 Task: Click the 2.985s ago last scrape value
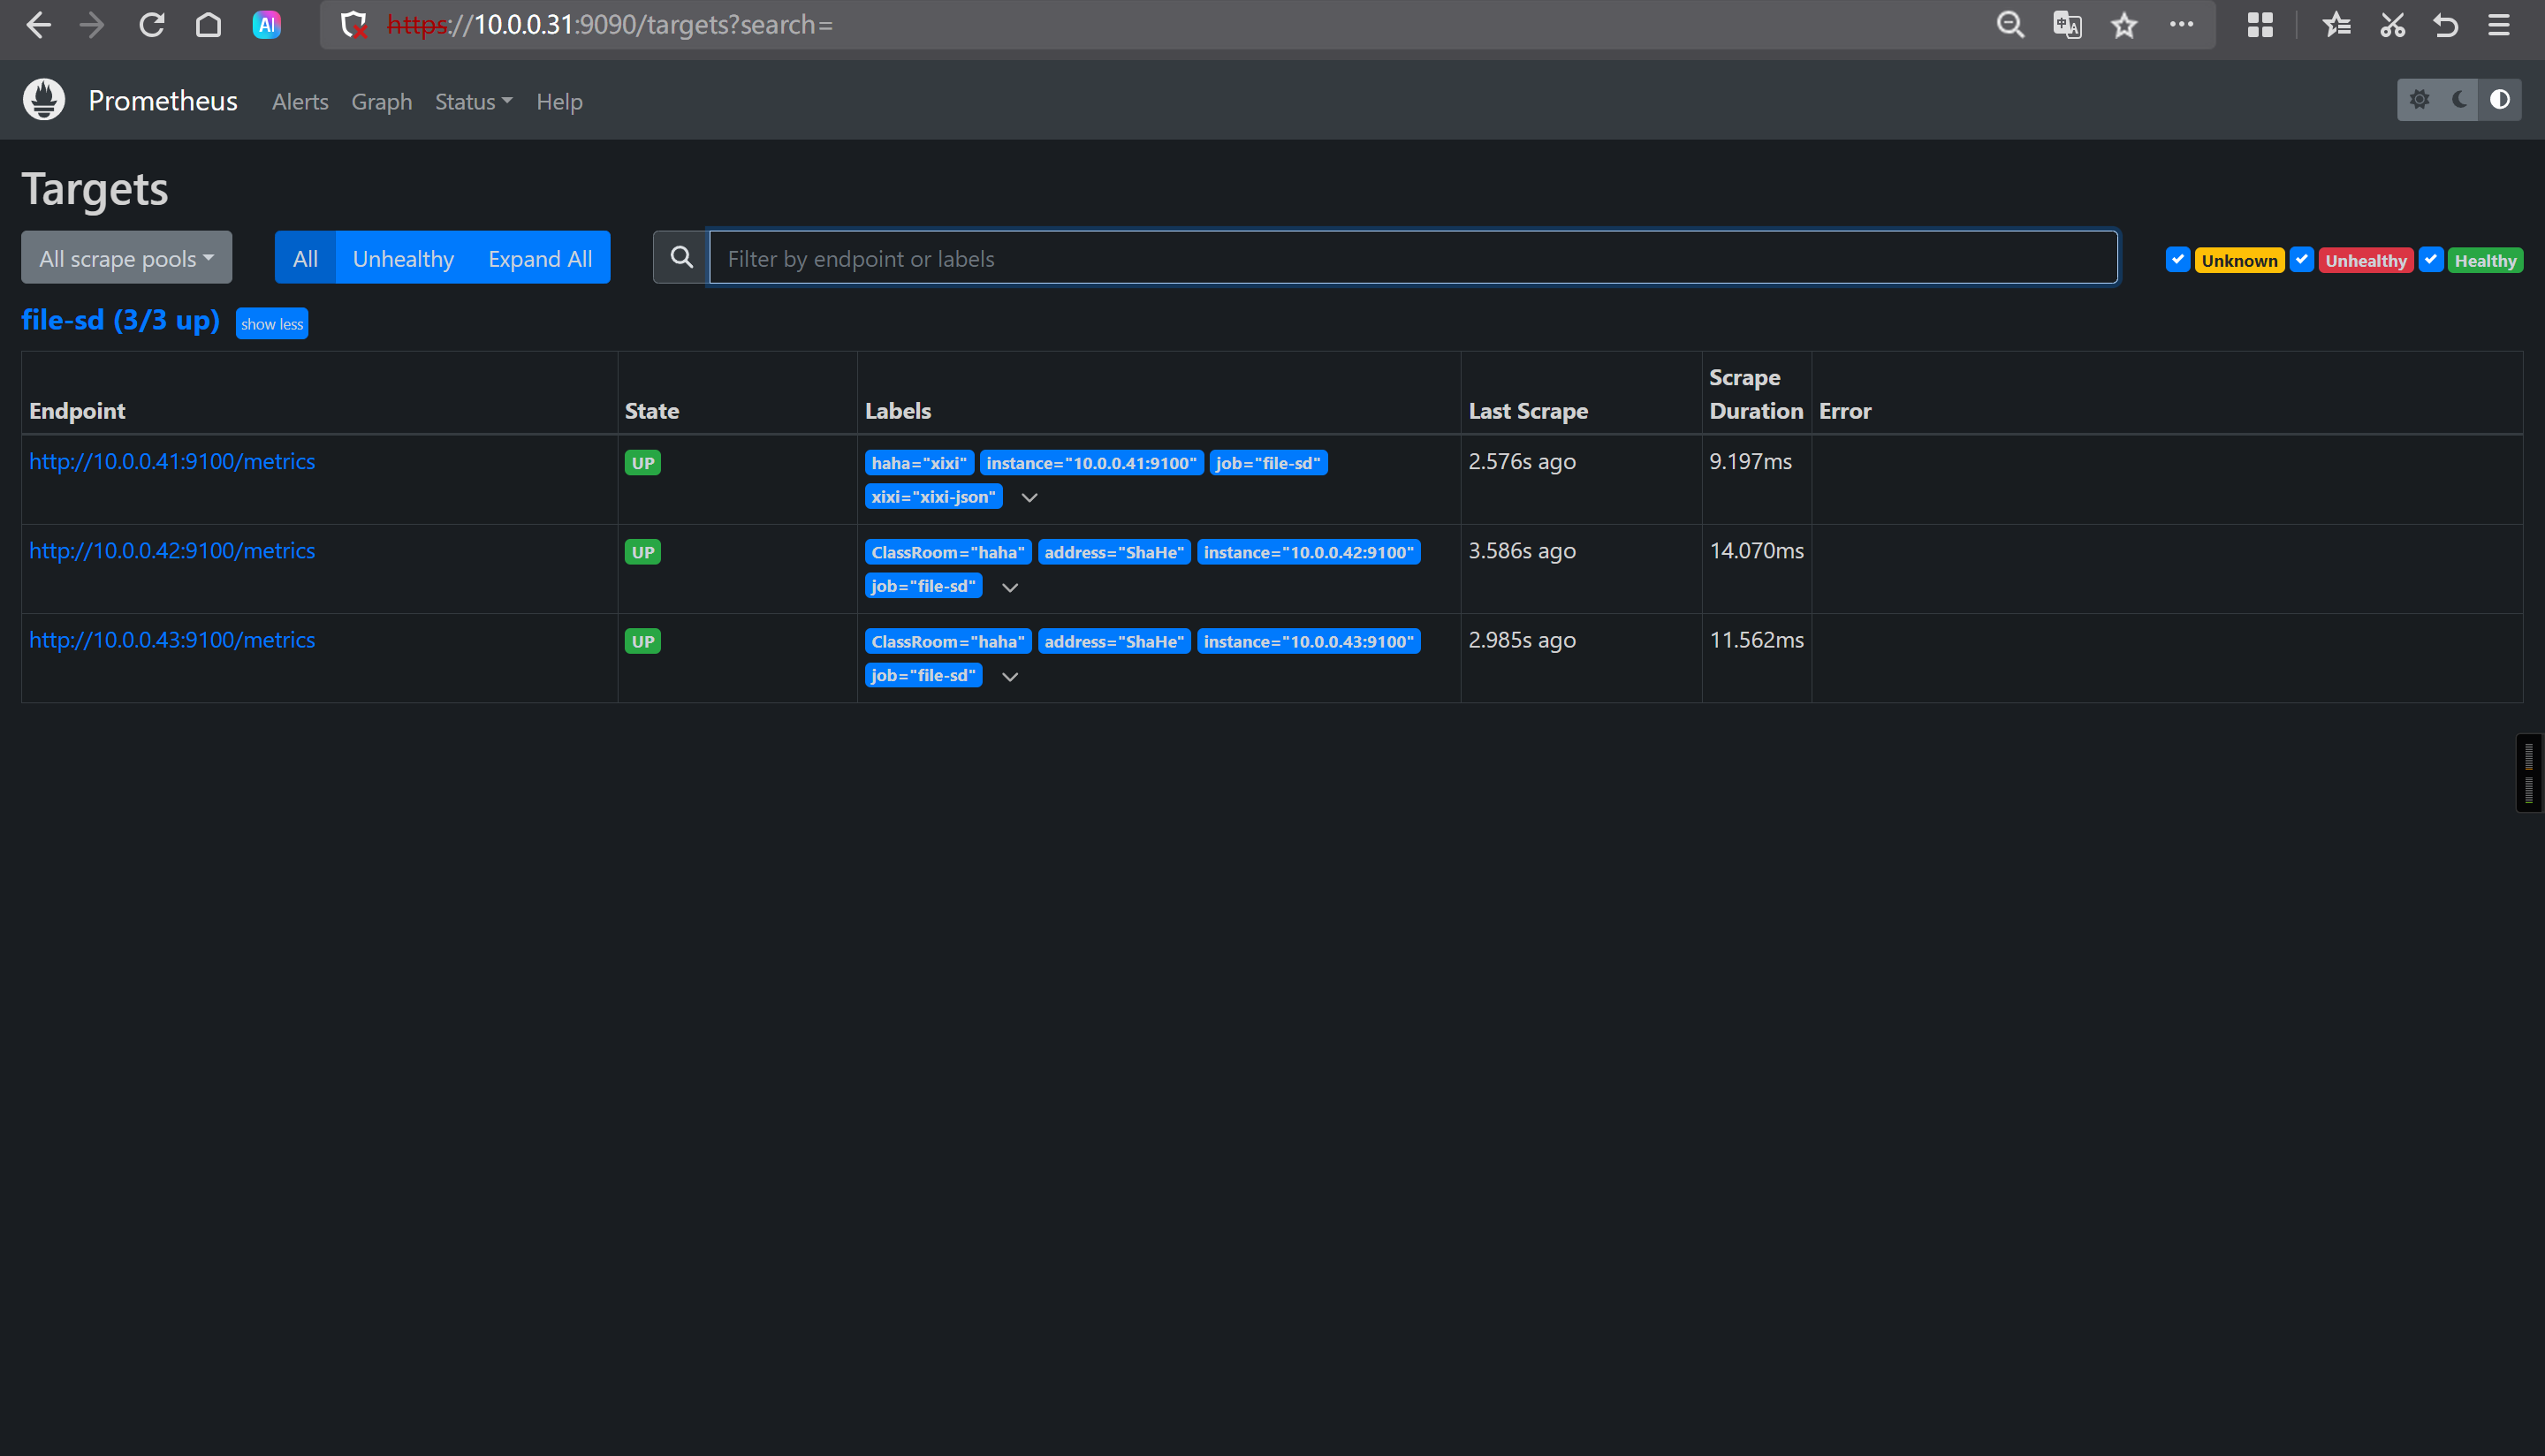point(1522,640)
